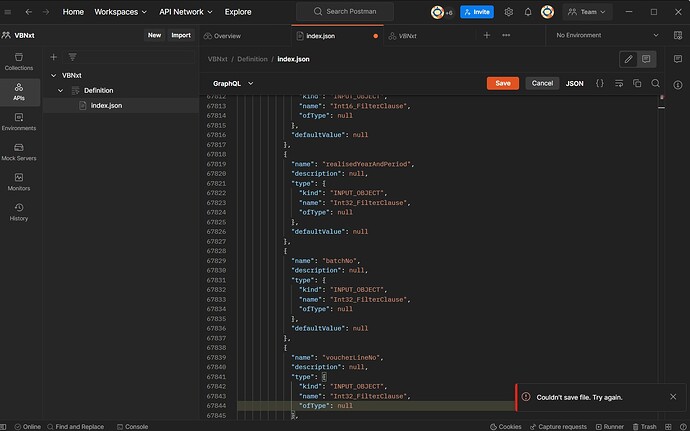Open the environment quick look icon
Image resolution: width=690 pixels, height=431 pixels.
678,35
